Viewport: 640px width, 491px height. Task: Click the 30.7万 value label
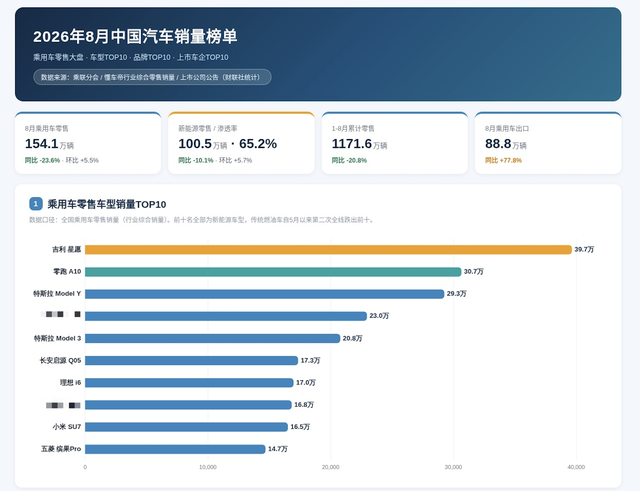click(x=473, y=271)
